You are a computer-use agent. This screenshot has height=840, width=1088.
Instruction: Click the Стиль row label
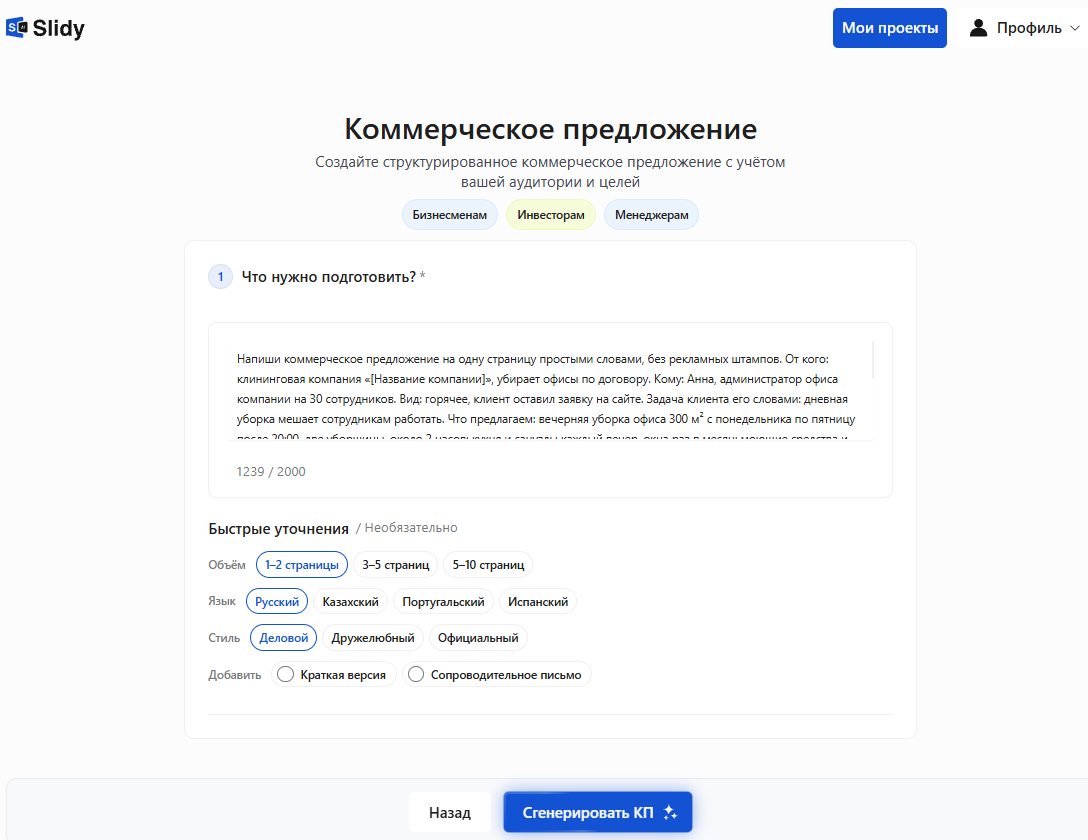224,637
